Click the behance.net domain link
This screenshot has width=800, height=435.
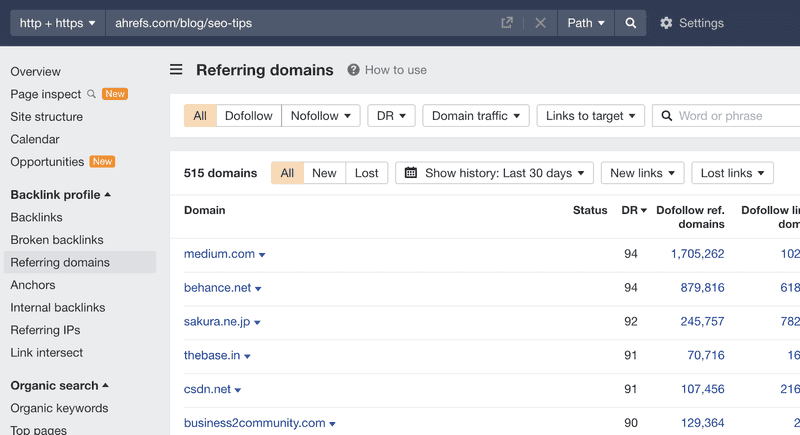[217, 288]
